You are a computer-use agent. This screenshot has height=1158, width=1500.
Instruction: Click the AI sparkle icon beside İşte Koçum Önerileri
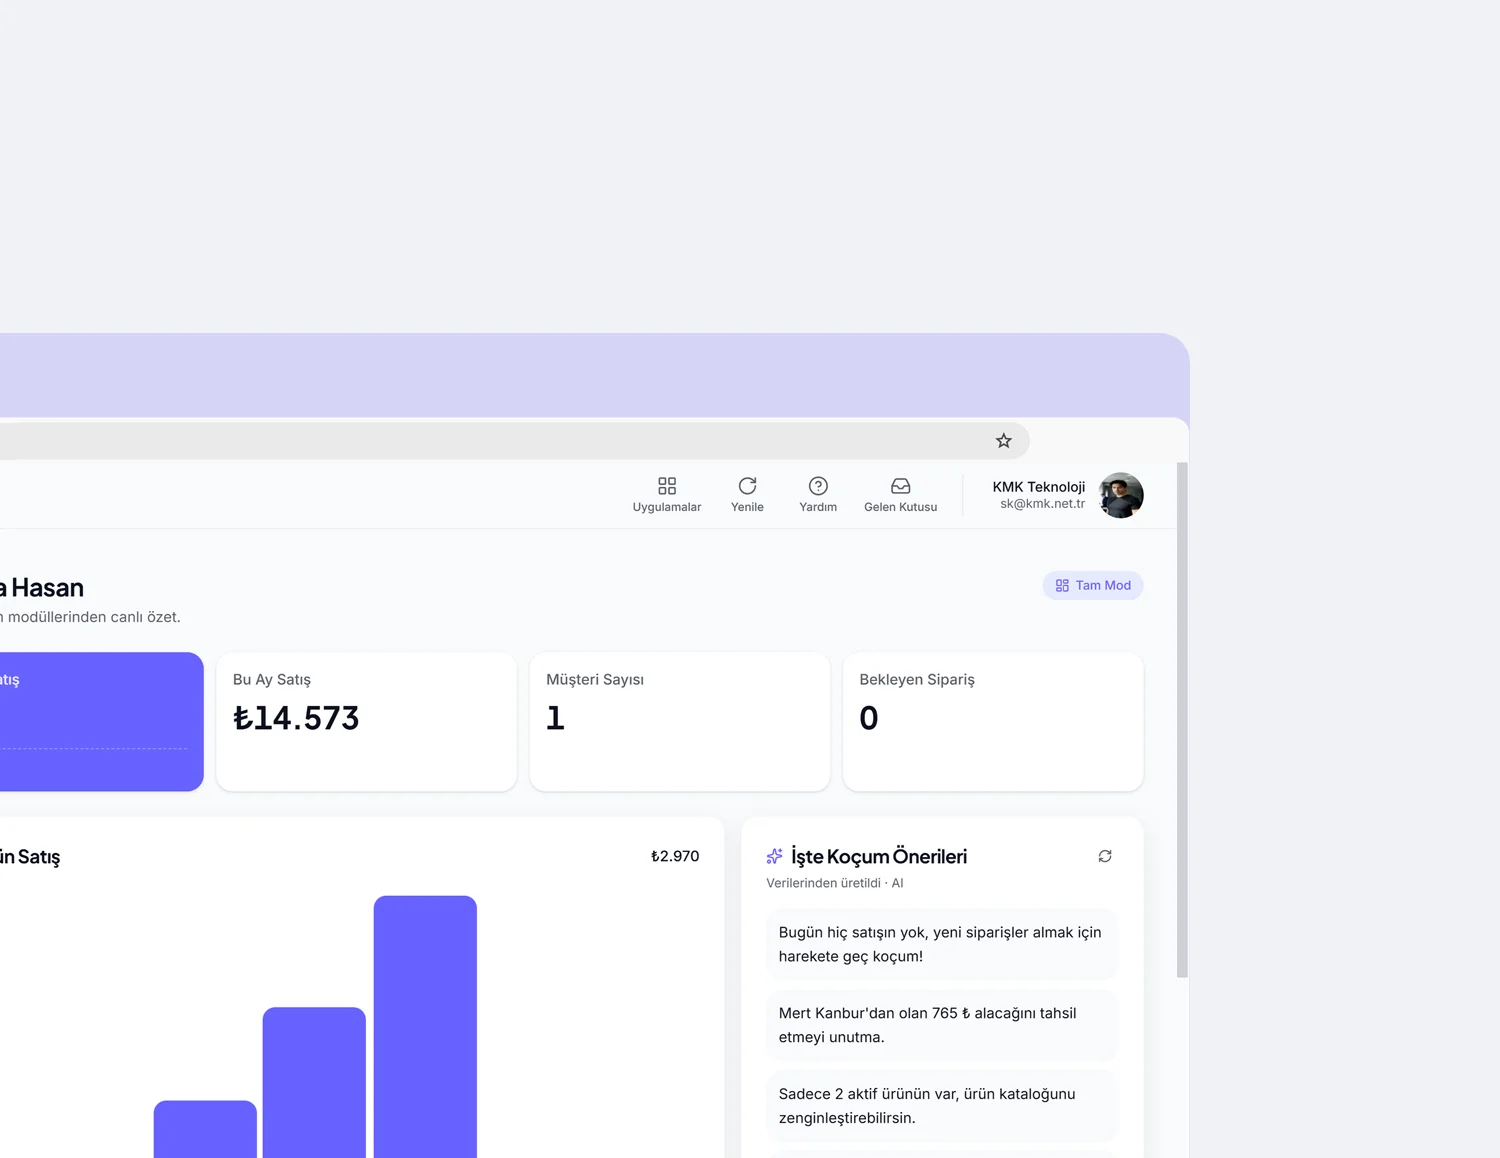pyautogui.click(x=775, y=856)
